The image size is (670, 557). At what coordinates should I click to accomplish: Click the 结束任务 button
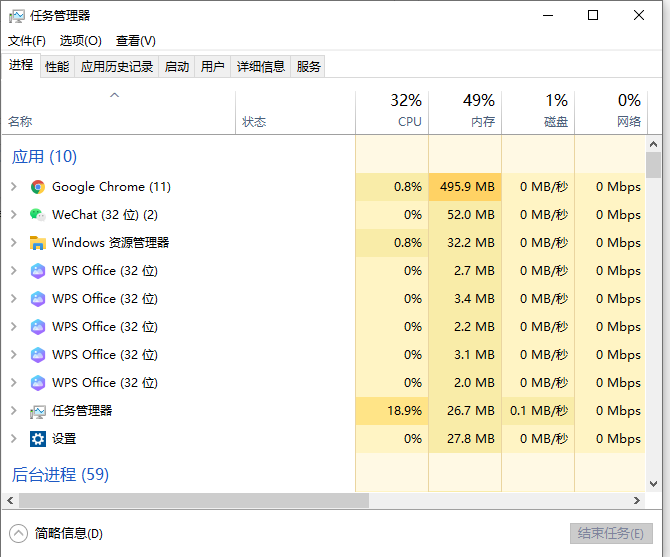click(611, 533)
